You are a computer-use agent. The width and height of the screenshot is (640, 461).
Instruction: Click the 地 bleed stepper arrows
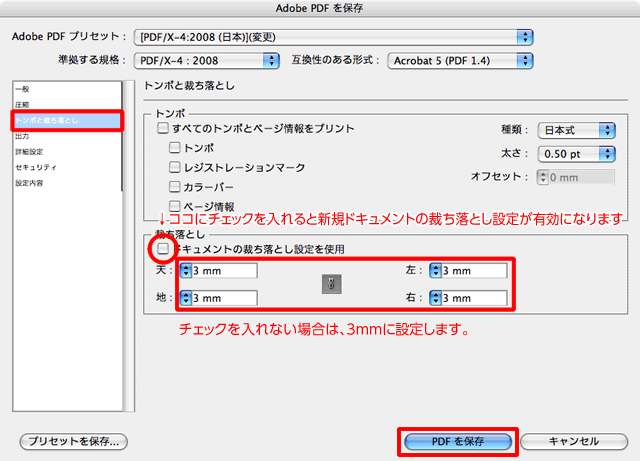[x=186, y=298]
